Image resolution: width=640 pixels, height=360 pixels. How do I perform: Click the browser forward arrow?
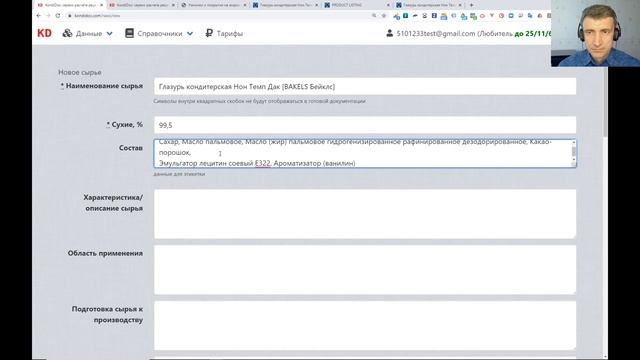pyautogui.click(x=48, y=16)
